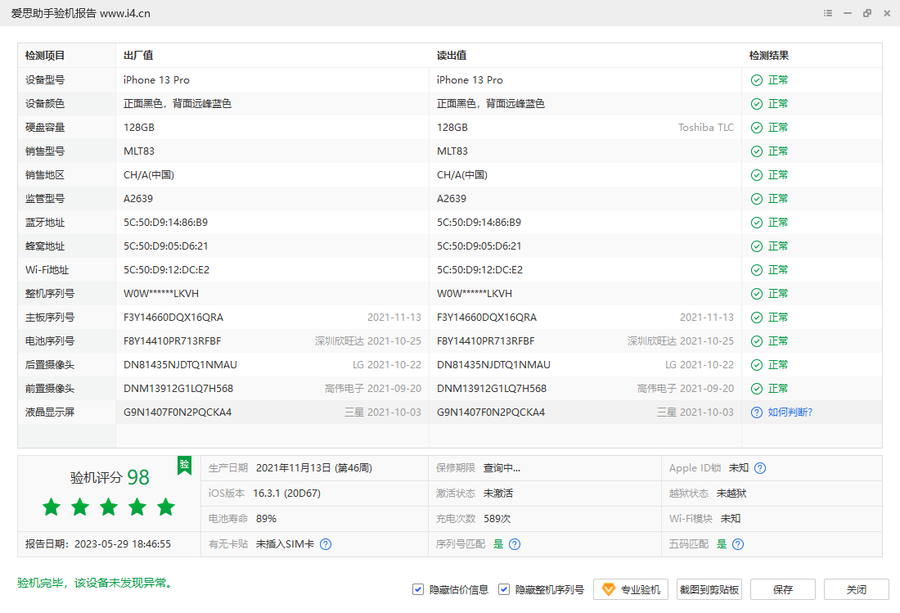Click green checkmark icon for 设备型号
Screen dimensions: 900x613
757,80
